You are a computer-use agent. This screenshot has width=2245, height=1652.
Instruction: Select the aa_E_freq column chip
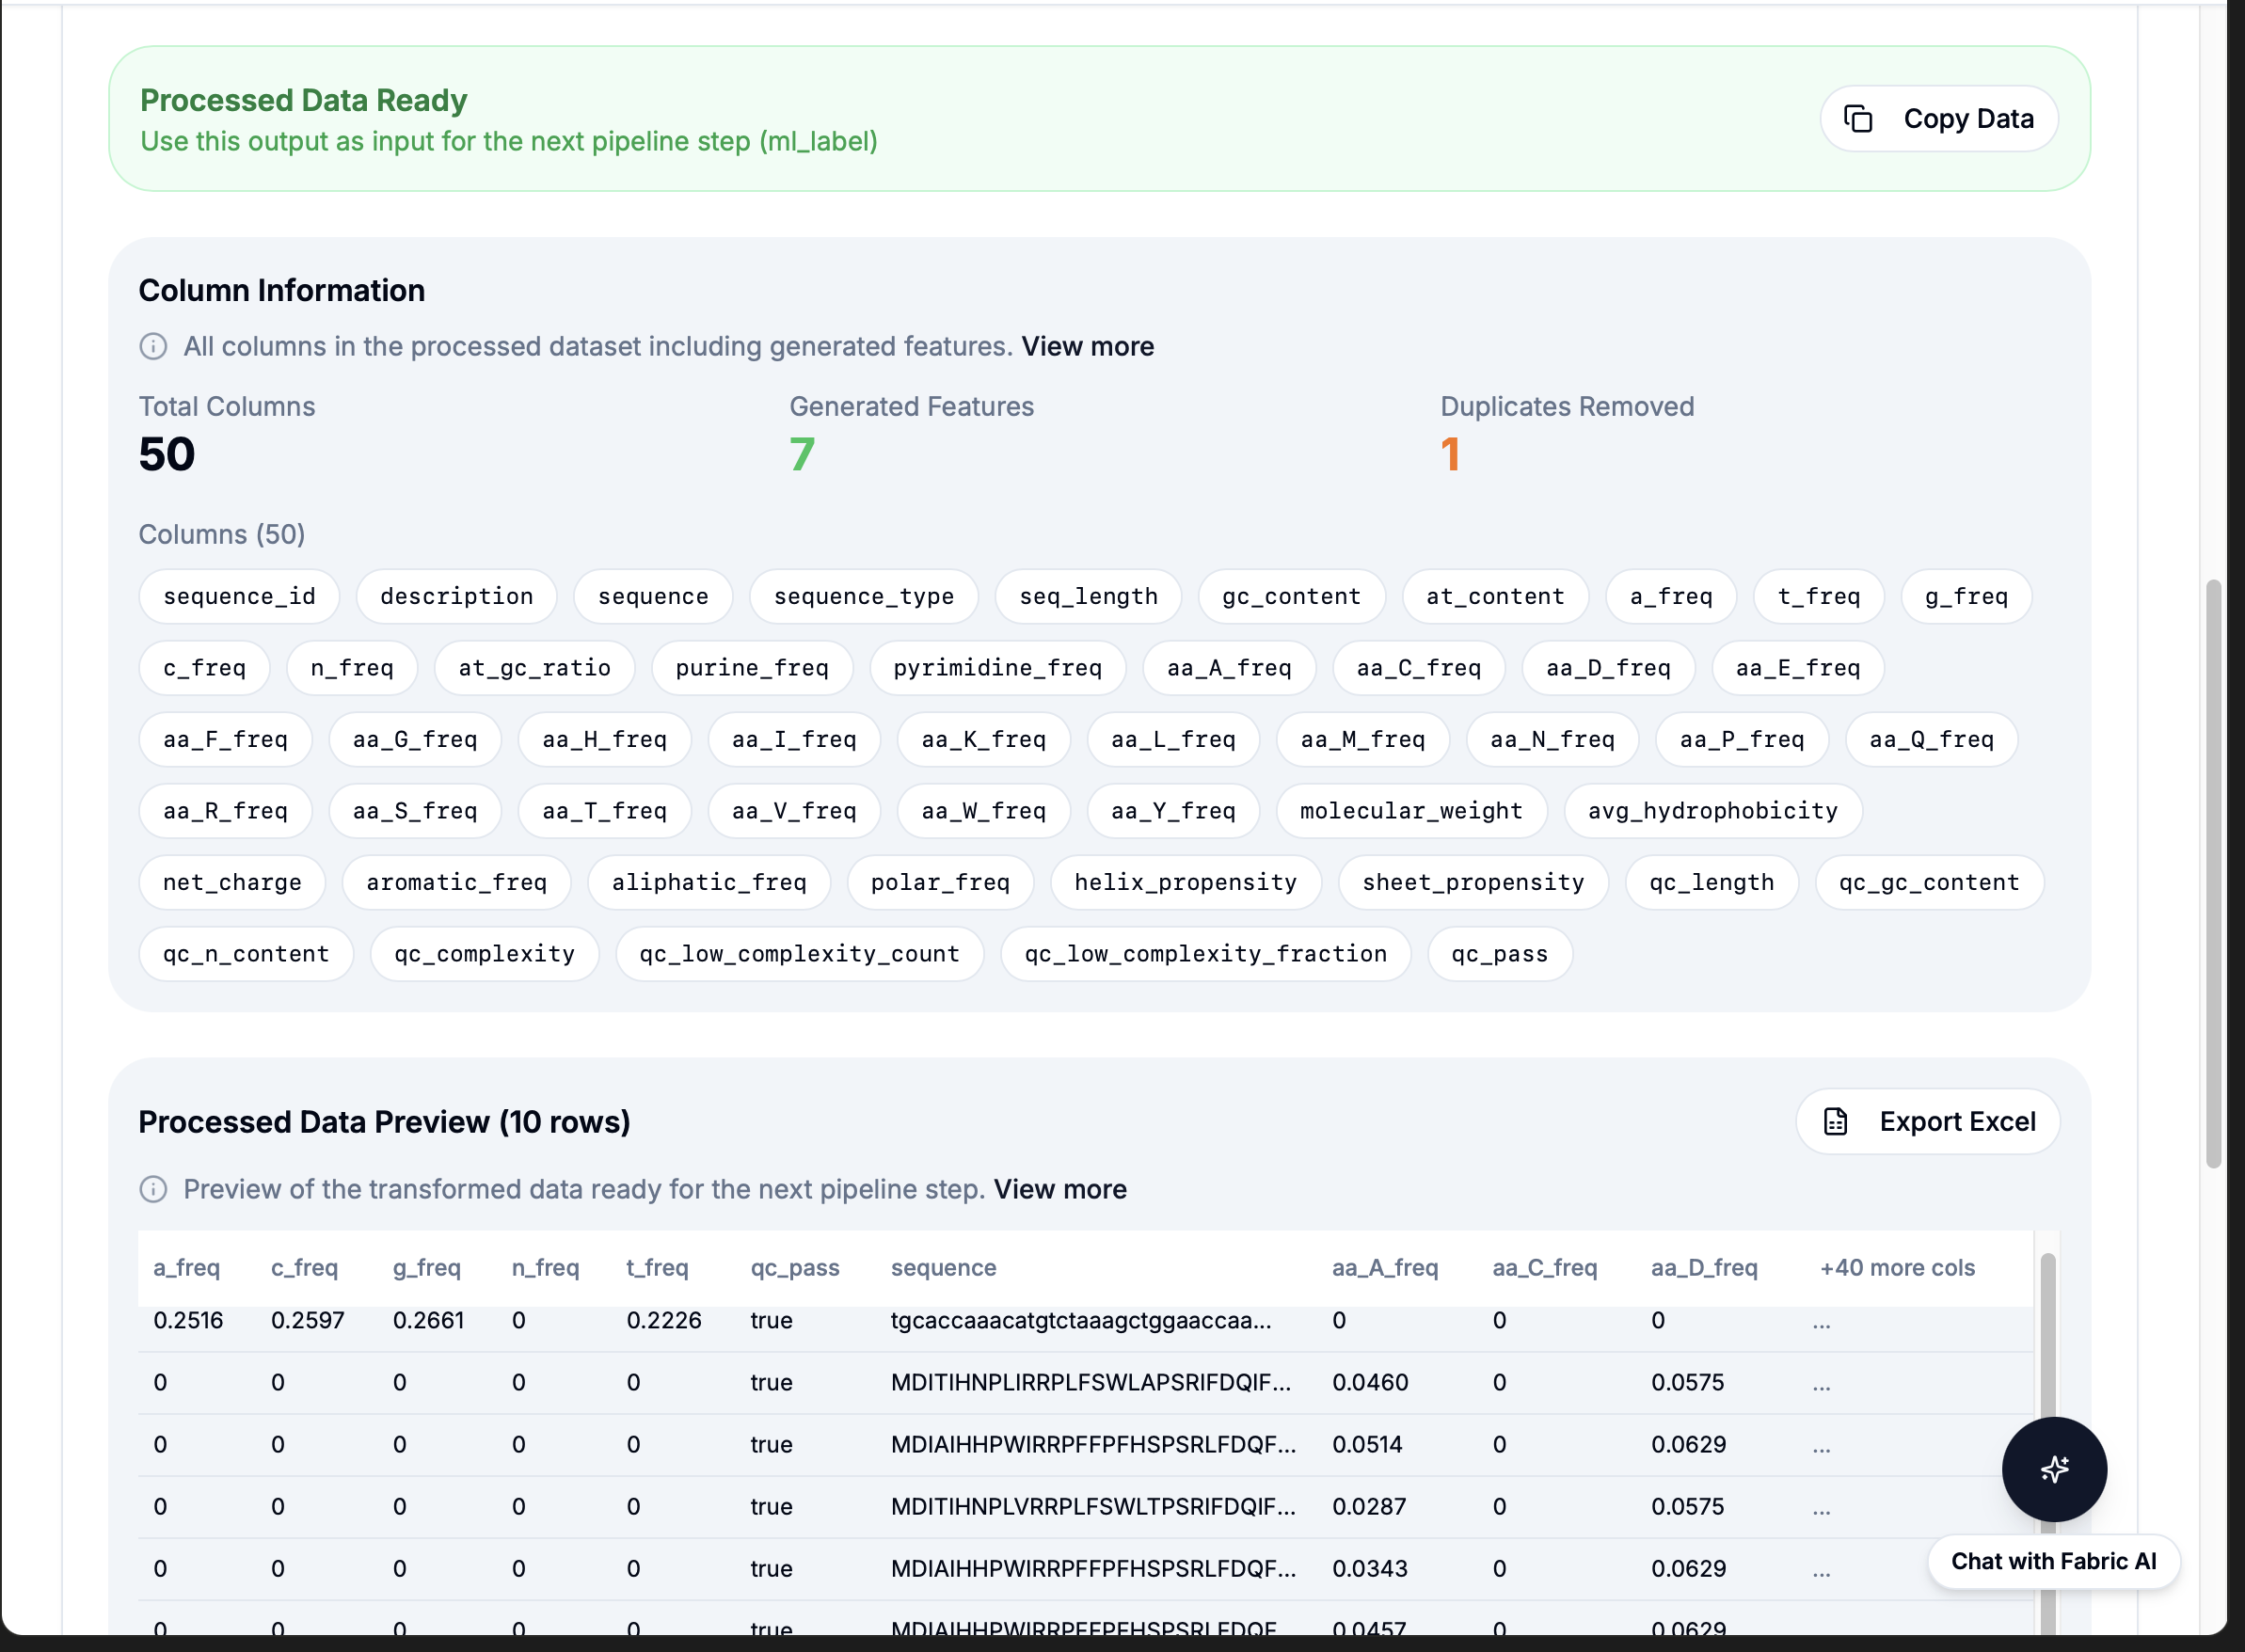[1797, 668]
